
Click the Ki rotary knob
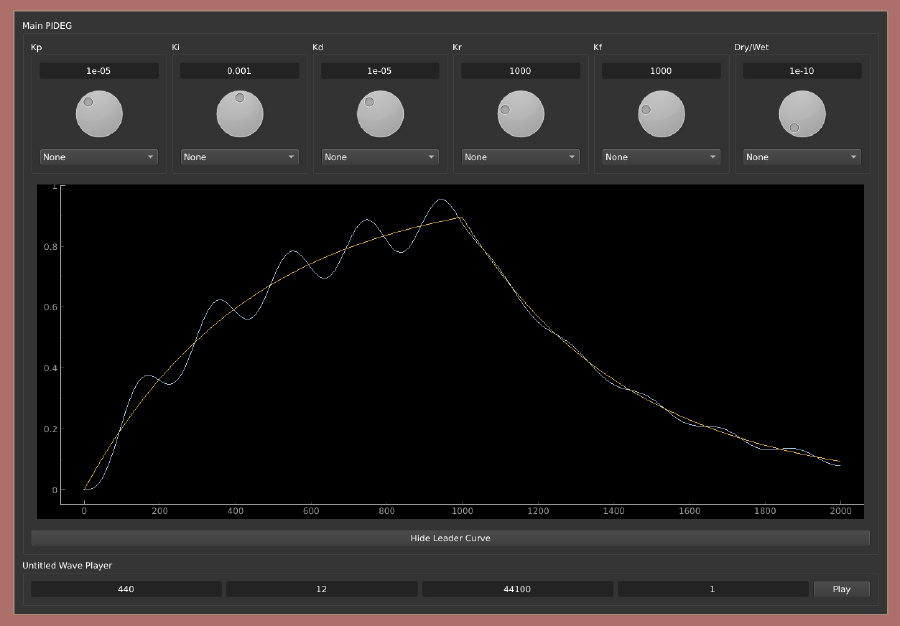pos(240,114)
